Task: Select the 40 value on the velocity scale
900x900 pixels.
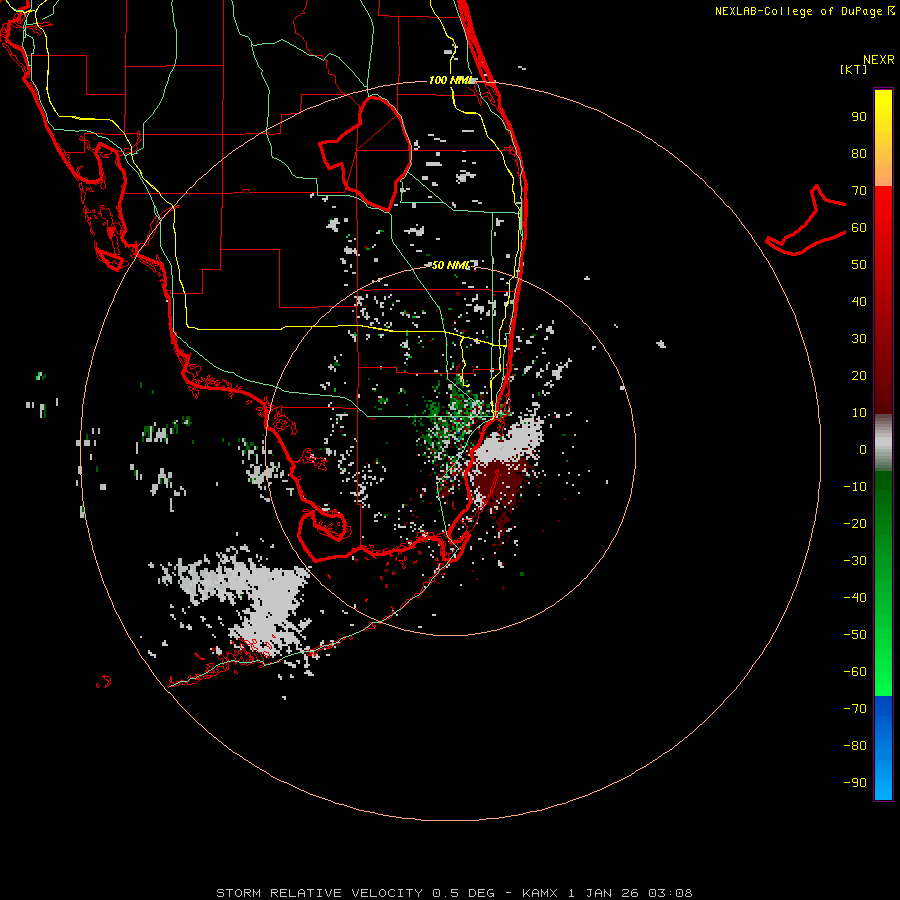Action: click(x=859, y=302)
